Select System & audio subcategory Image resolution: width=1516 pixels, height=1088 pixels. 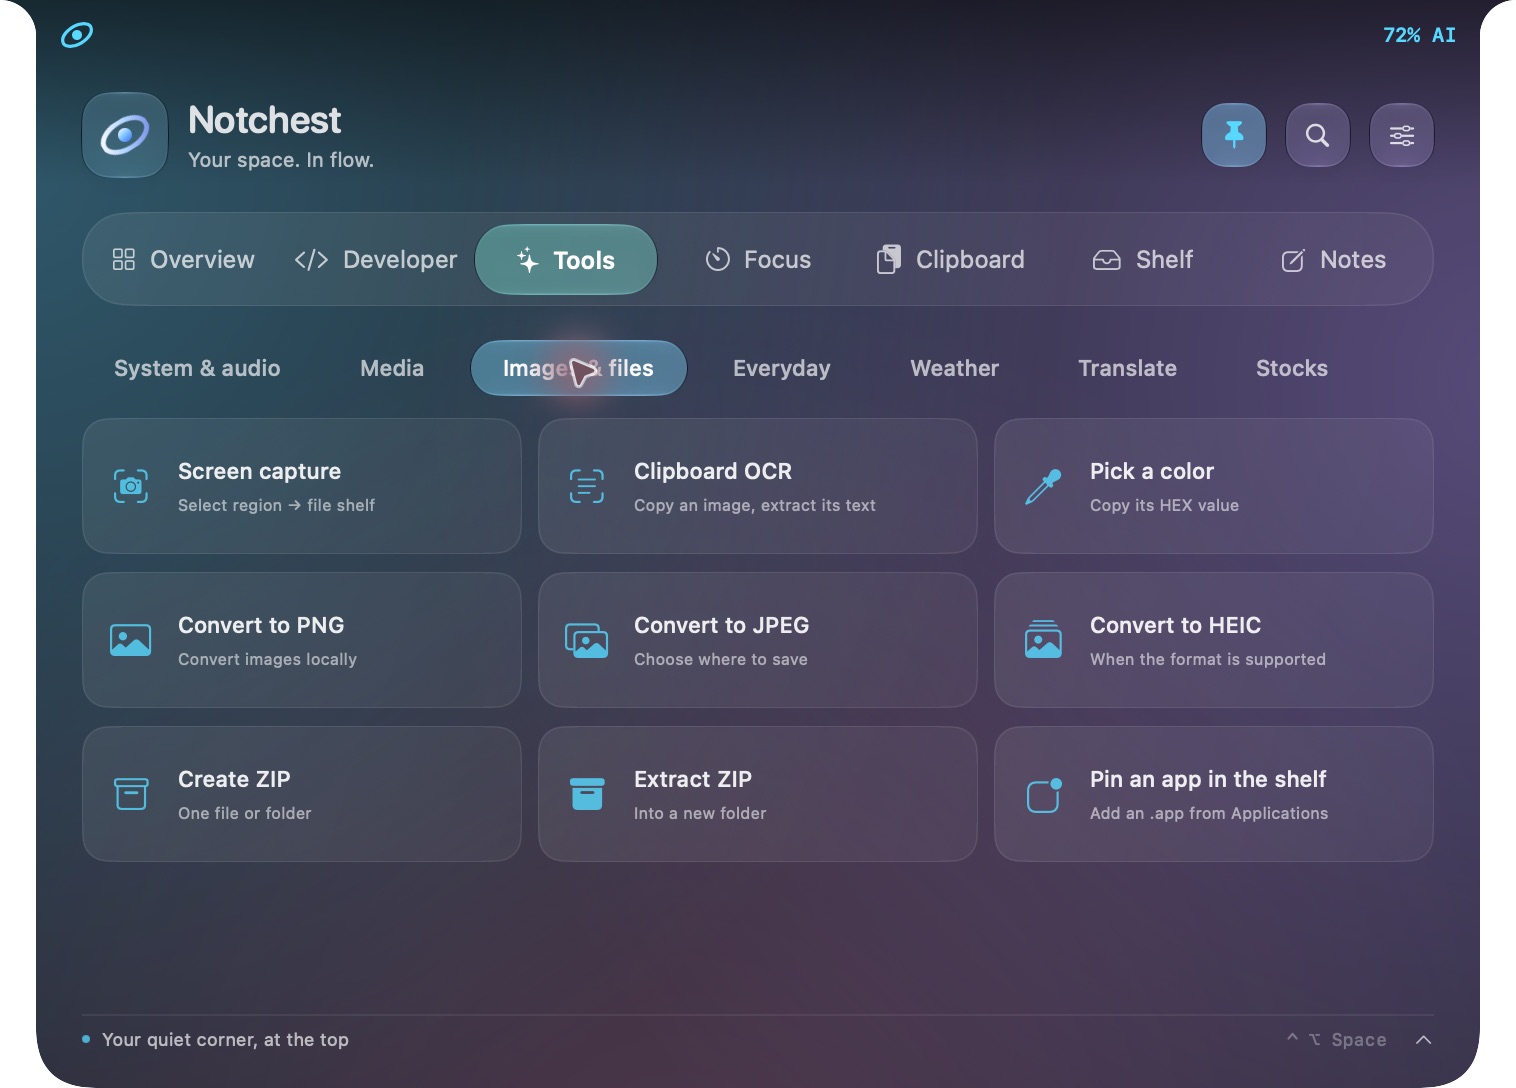(197, 368)
